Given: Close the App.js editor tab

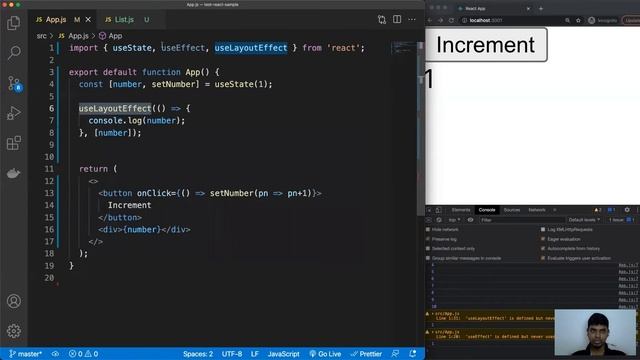Looking at the screenshot, I should coord(88,20).
